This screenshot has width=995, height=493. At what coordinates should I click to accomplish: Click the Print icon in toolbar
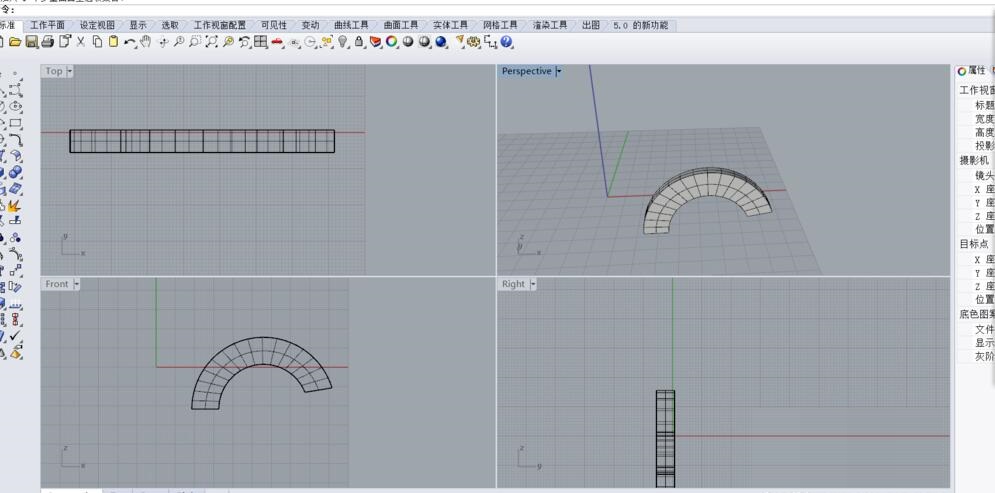[x=47, y=42]
